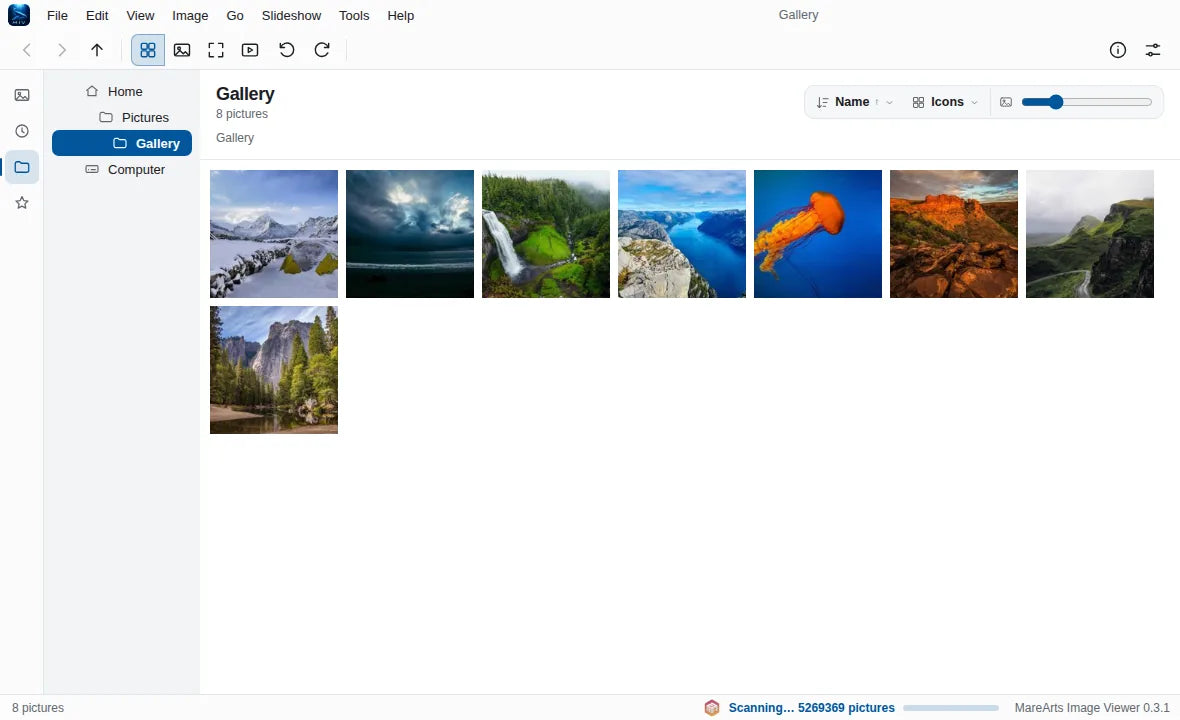Switch to single image view
1180x720 pixels.
click(181, 50)
